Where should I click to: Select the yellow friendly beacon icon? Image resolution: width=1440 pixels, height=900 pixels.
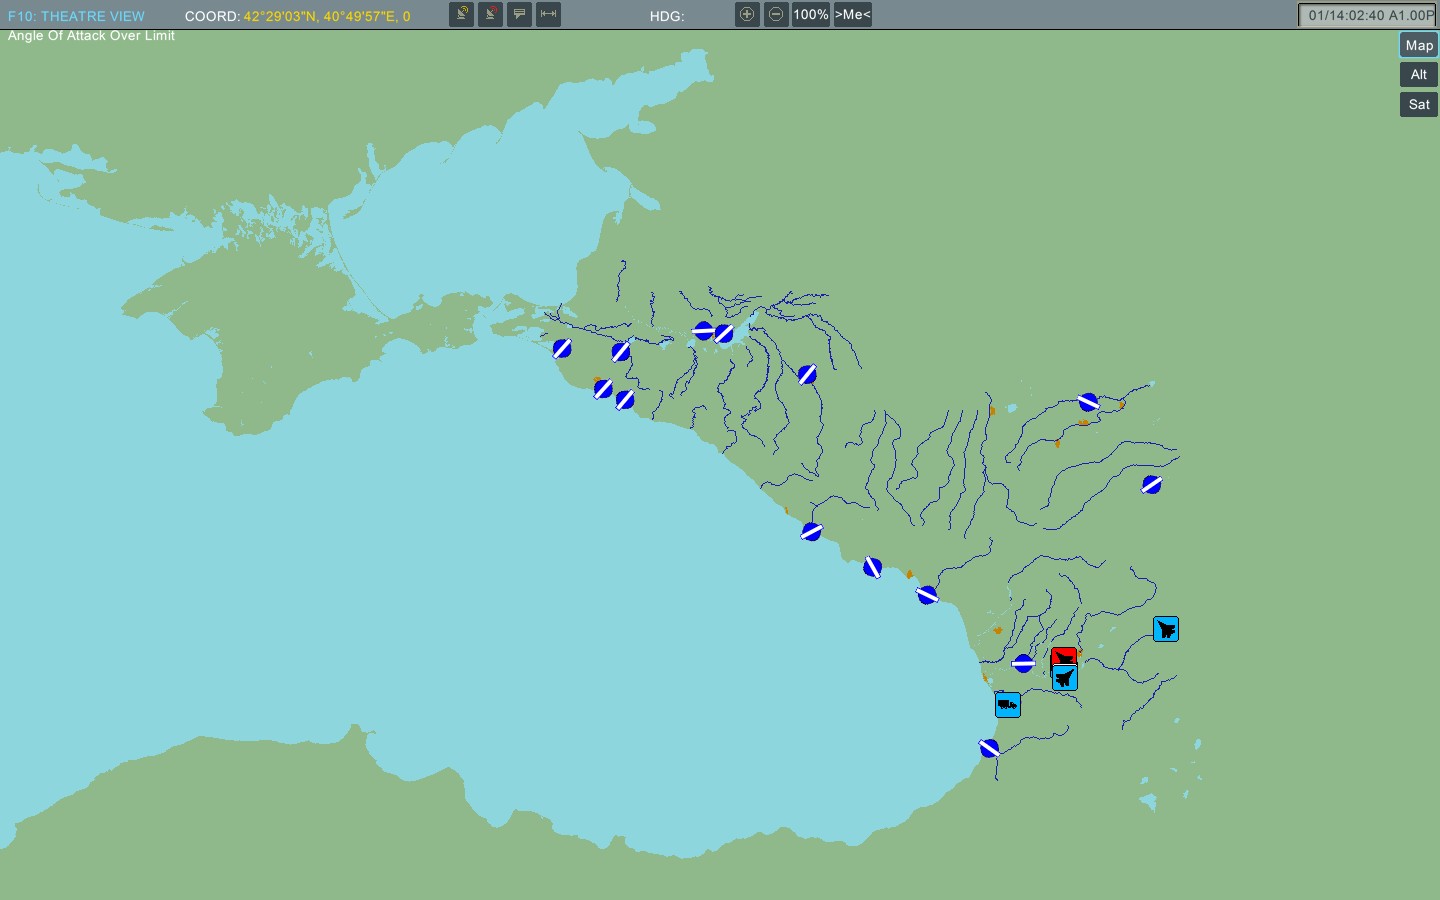pyautogui.click(x=461, y=14)
